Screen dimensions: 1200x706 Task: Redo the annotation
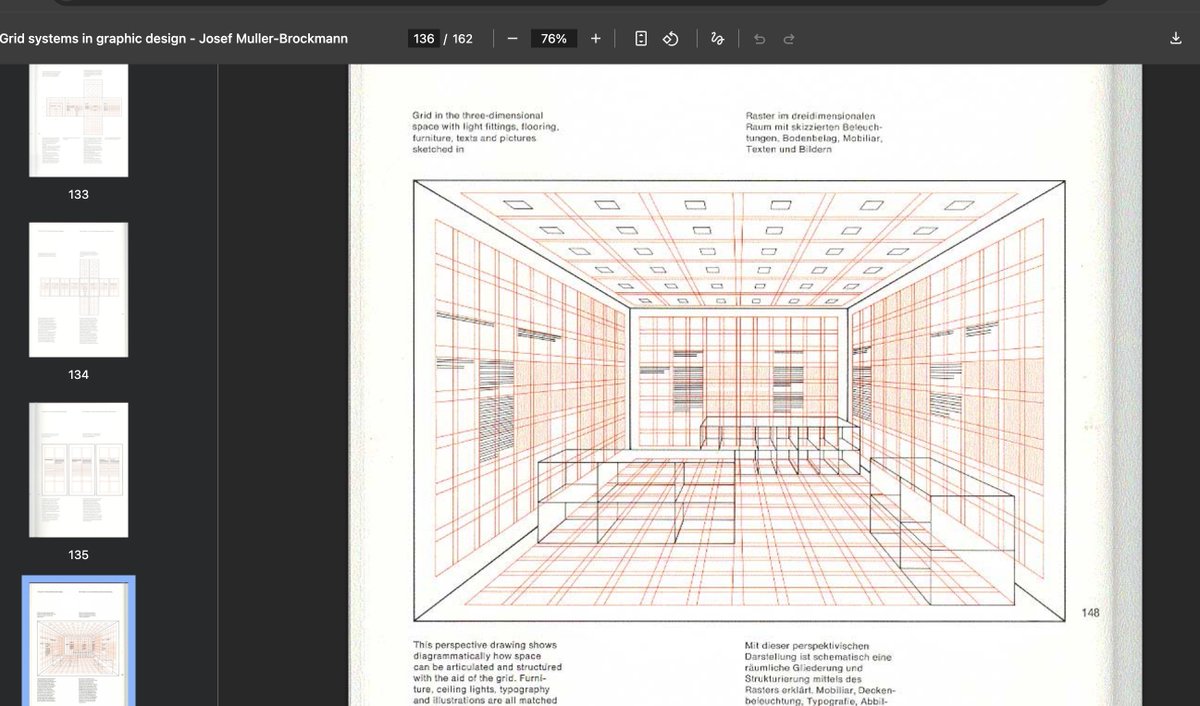tap(789, 39)
